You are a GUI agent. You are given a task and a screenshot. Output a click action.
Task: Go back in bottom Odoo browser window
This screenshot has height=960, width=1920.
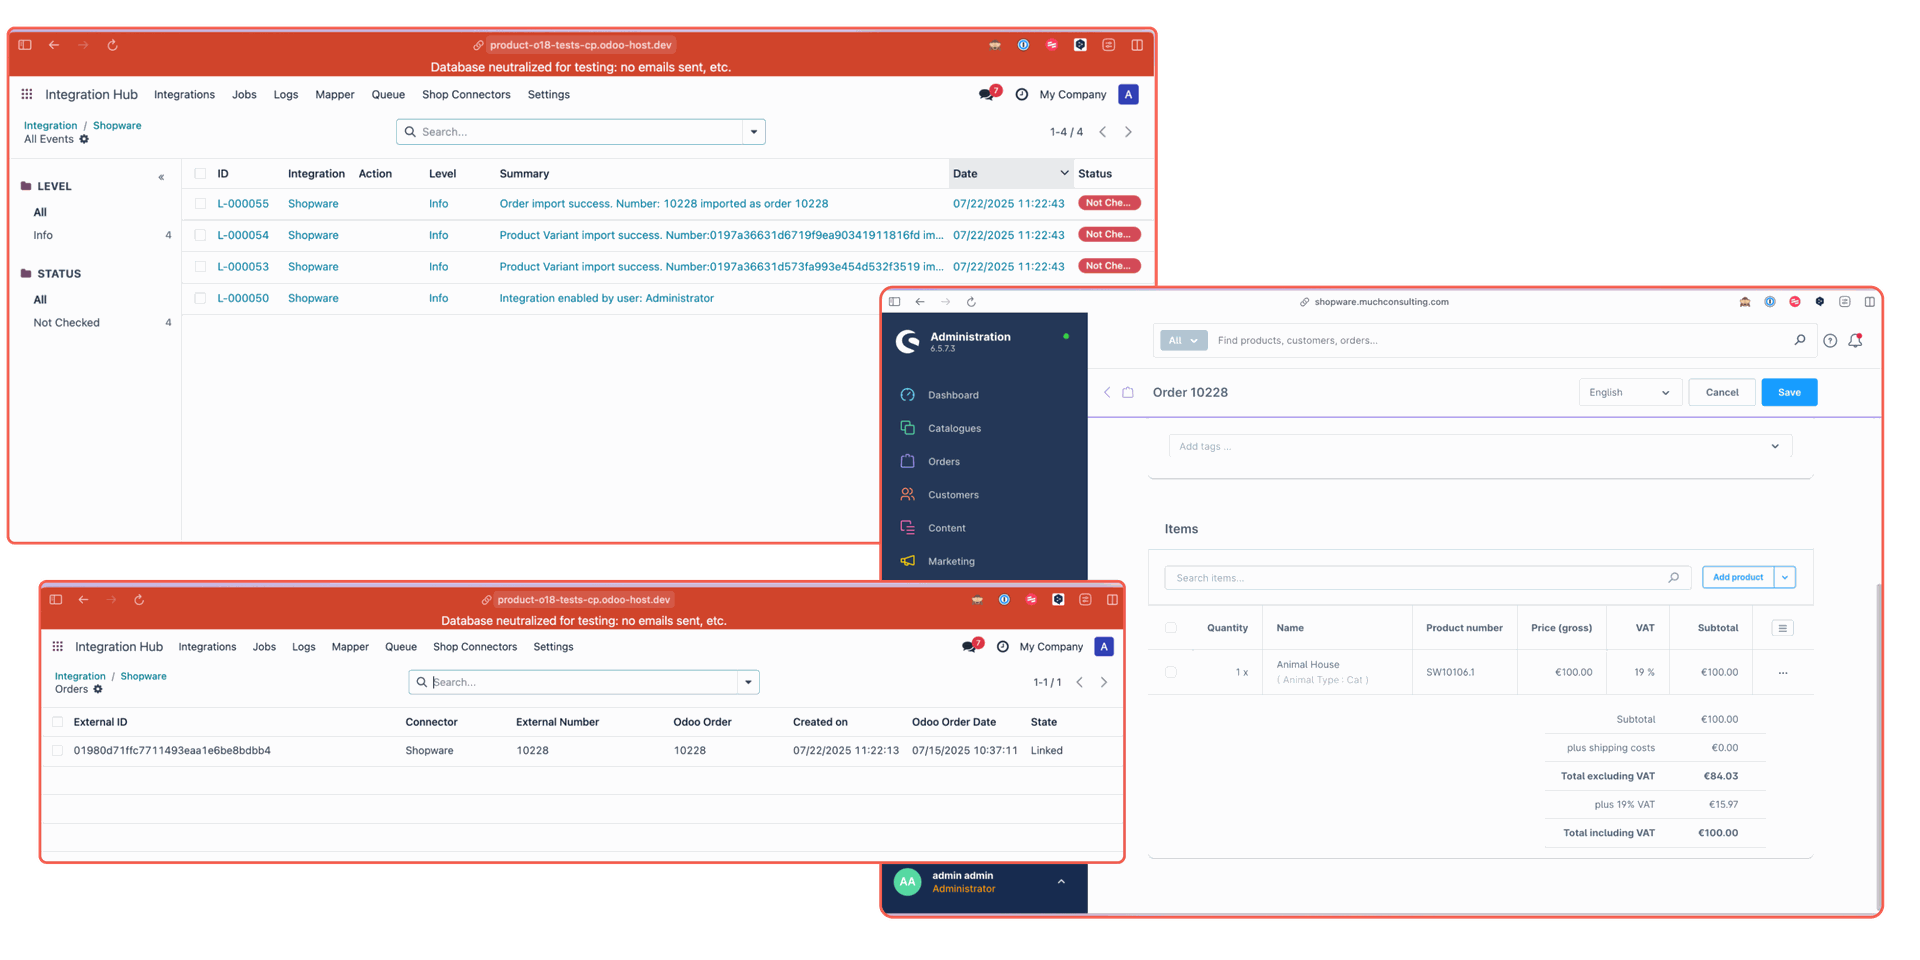click(x=84, y=600)
